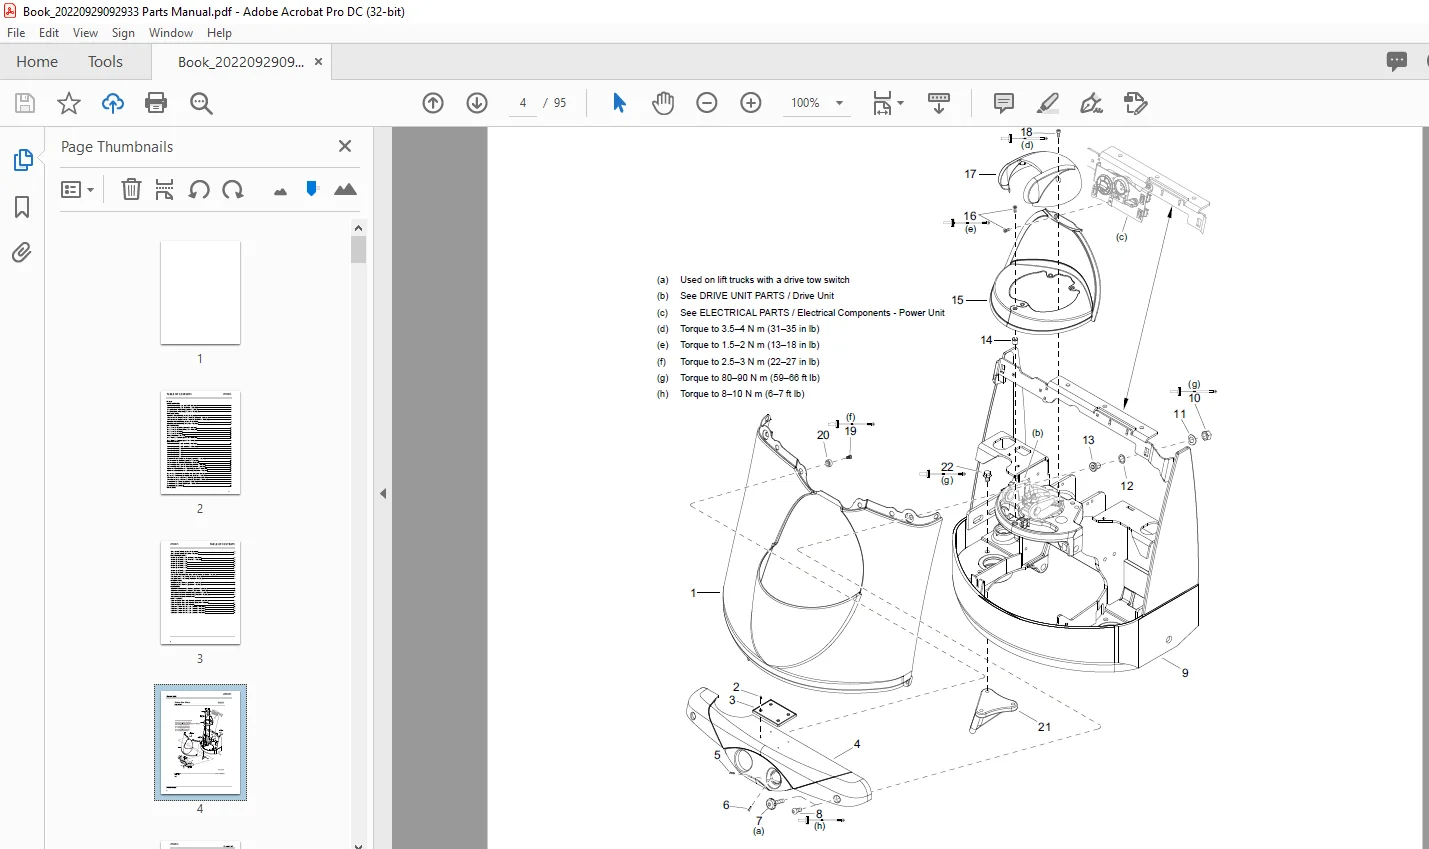Open the File menu

(16, 33)
